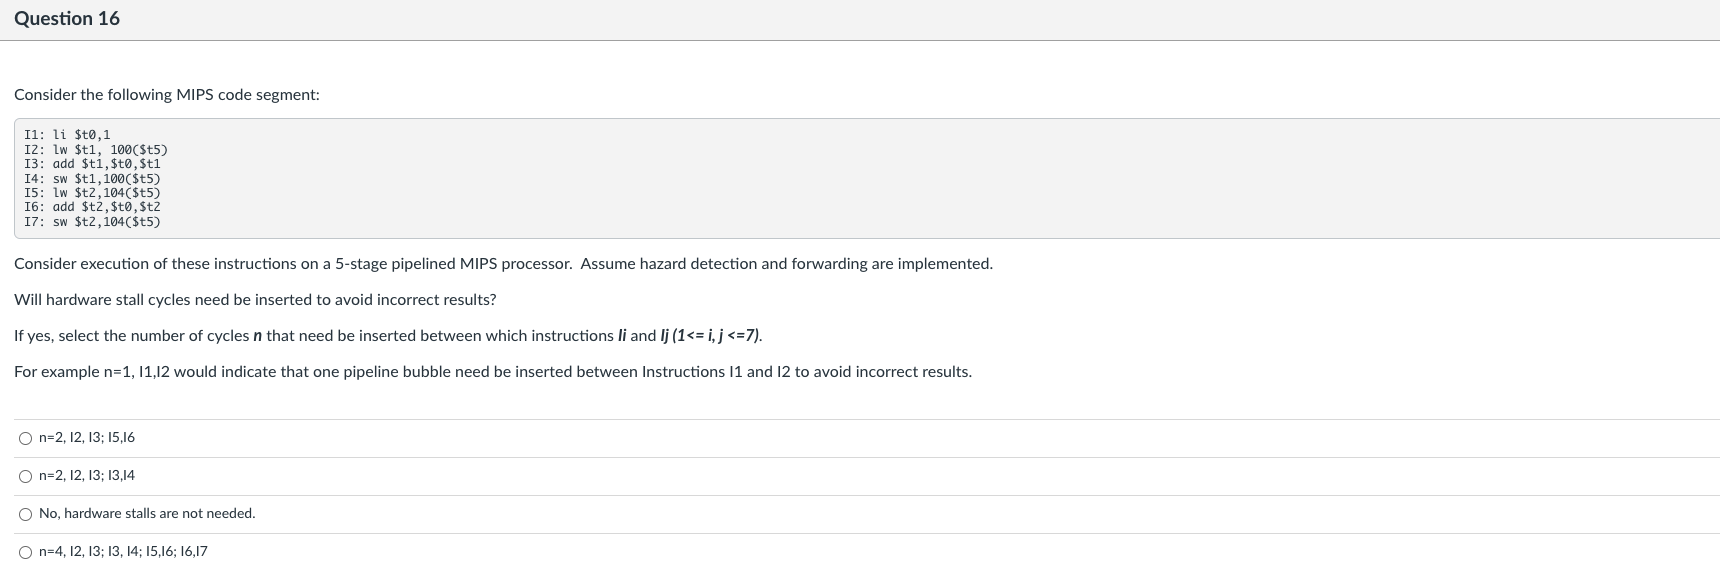Select the radio button for n=2, I2, I3; I5,I6
The width and height of the screenshot is (1720, 577).
pos(25,438)
